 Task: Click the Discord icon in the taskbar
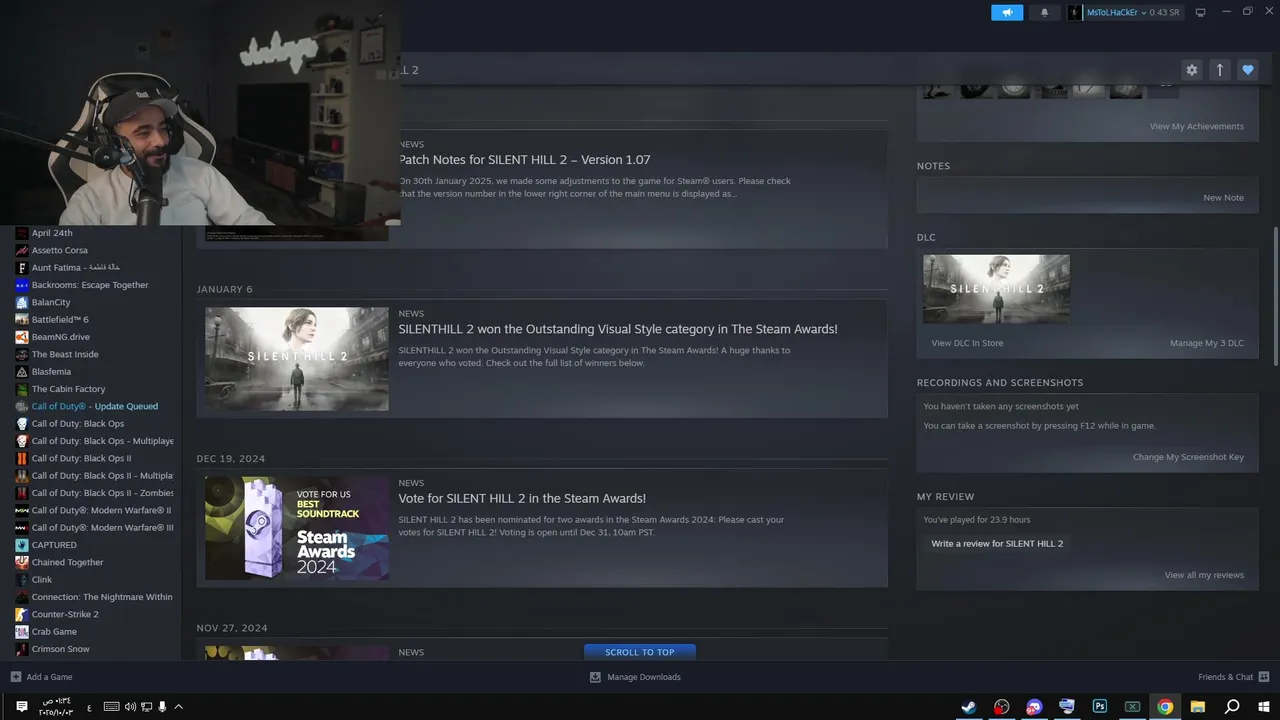coord(1034,707)
